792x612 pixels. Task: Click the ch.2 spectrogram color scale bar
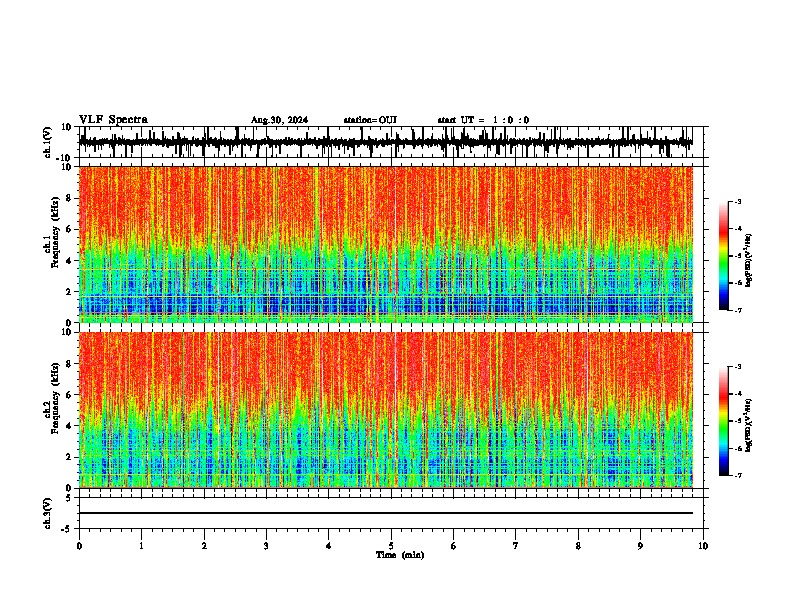click(x=723, y=421)
